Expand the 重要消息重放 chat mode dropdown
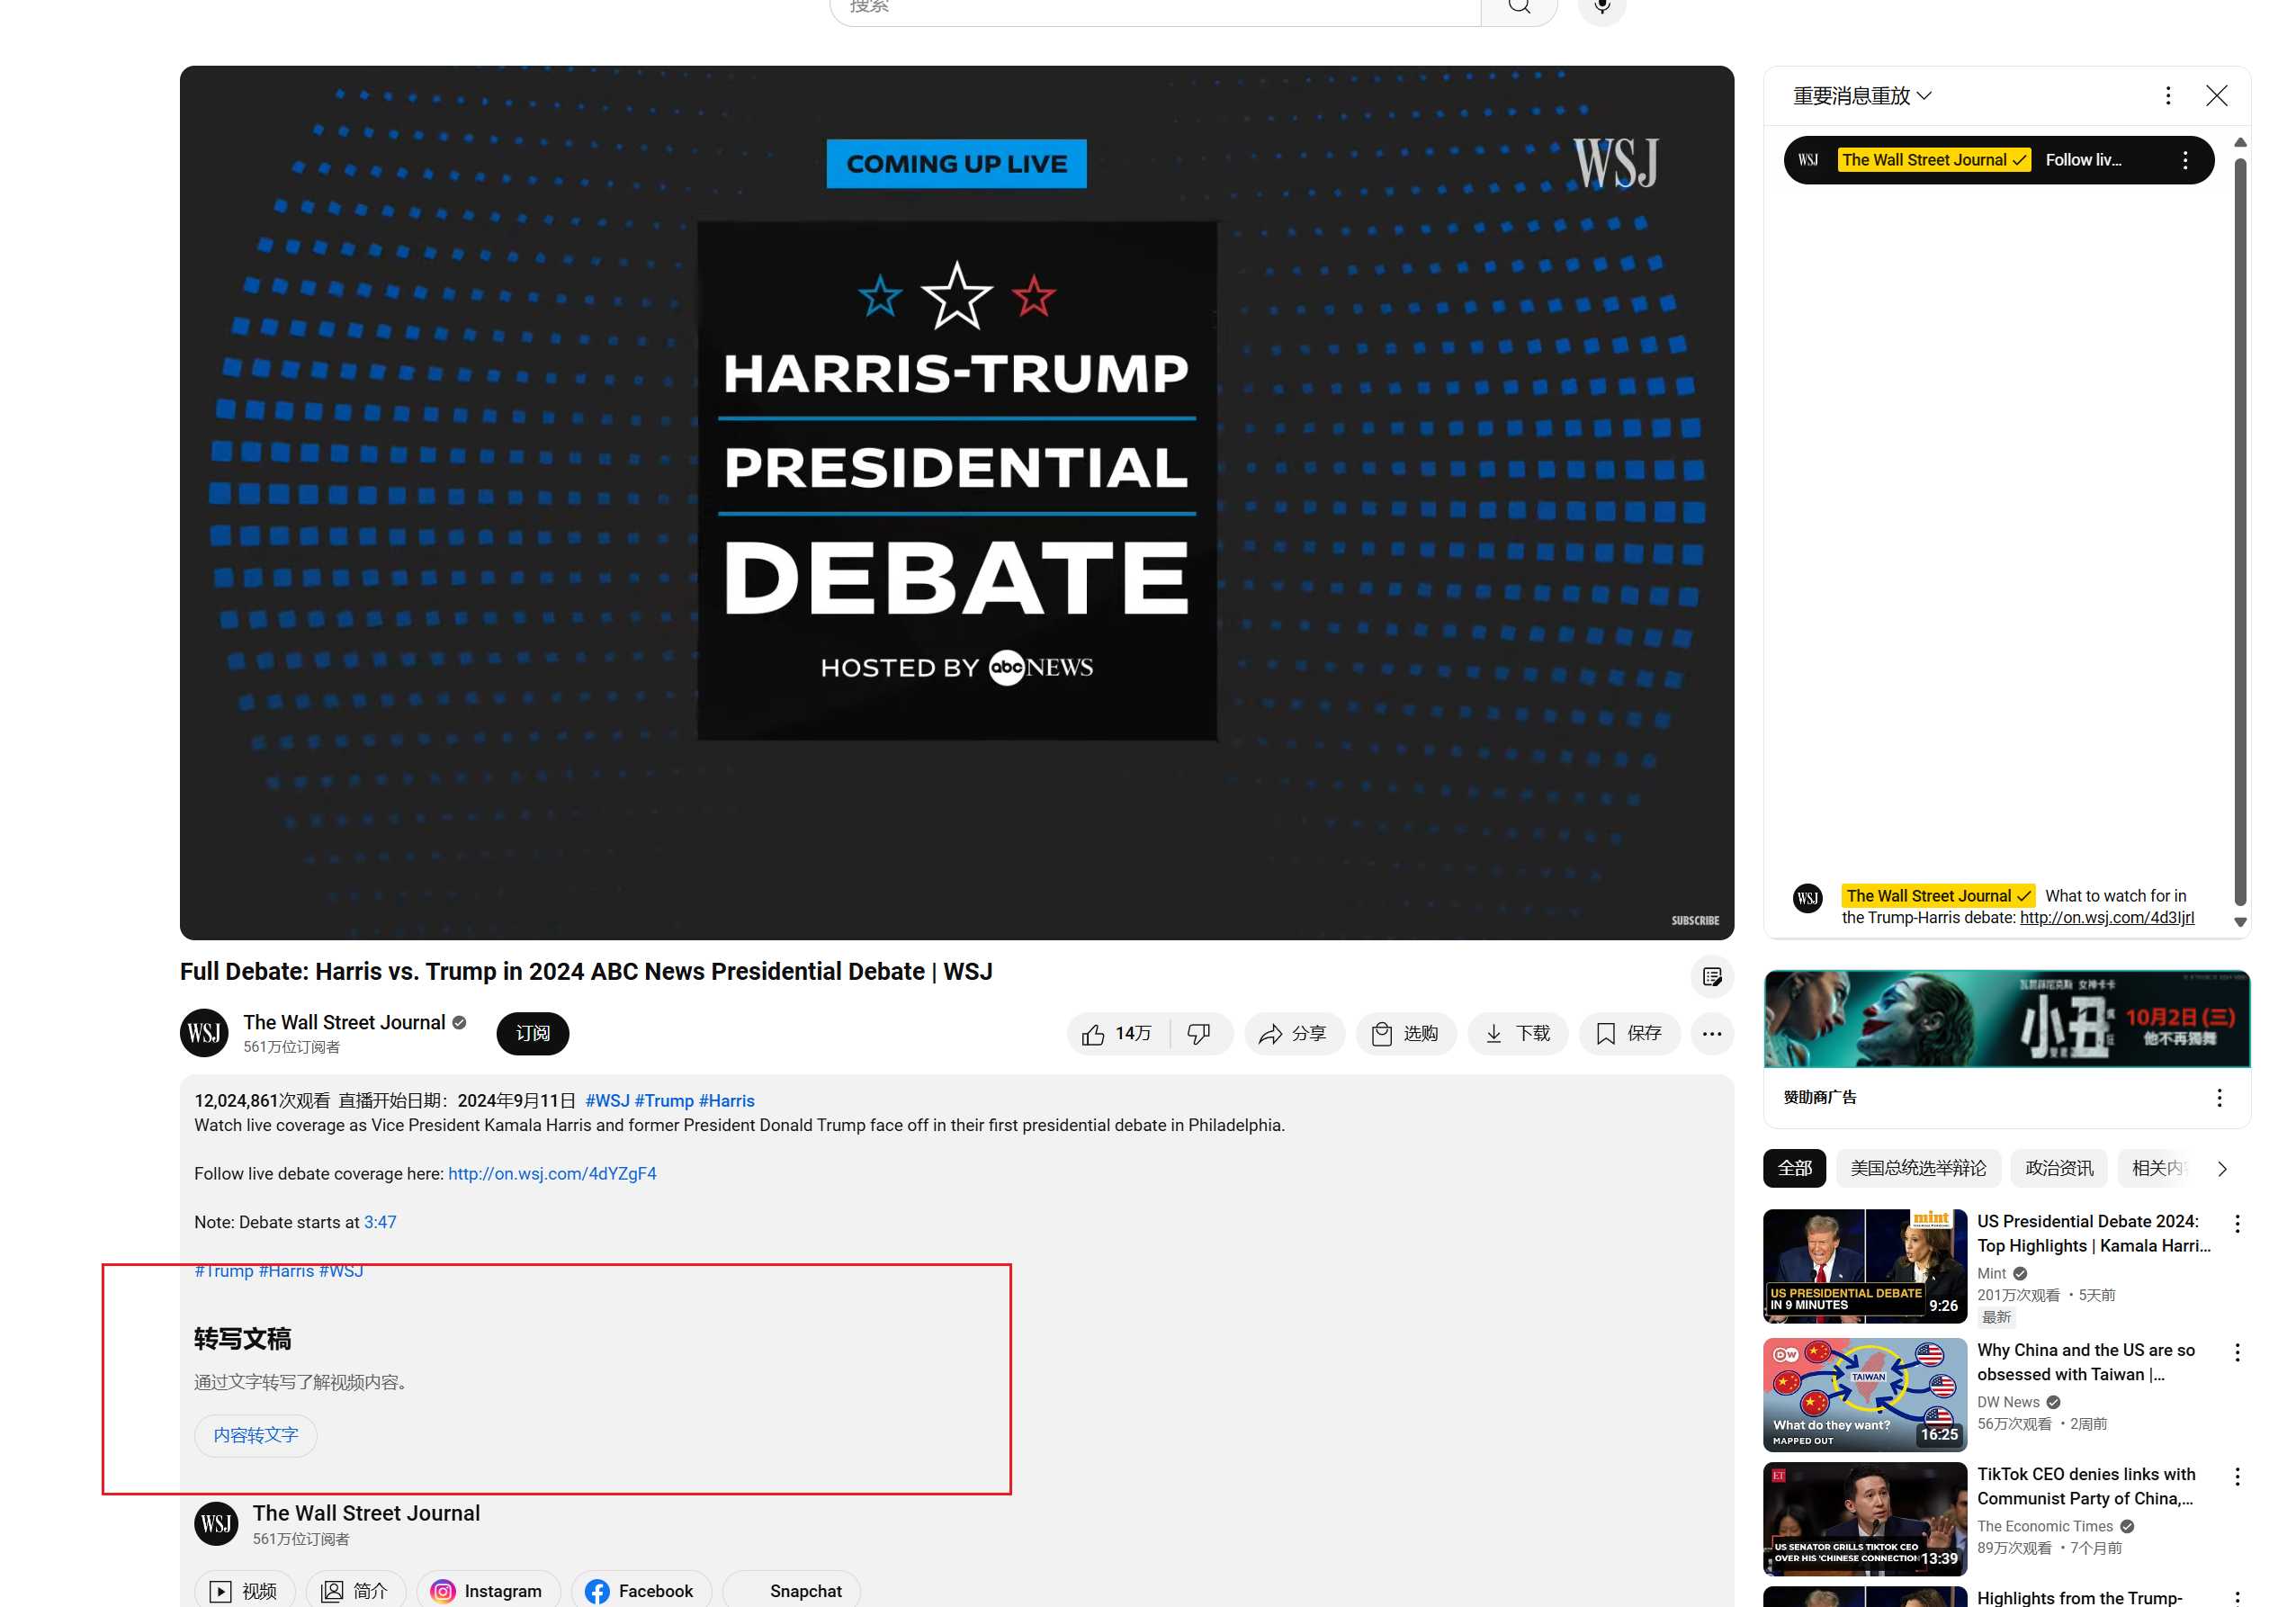This screenshot has width=2296, height=1607. [1861, 96]
